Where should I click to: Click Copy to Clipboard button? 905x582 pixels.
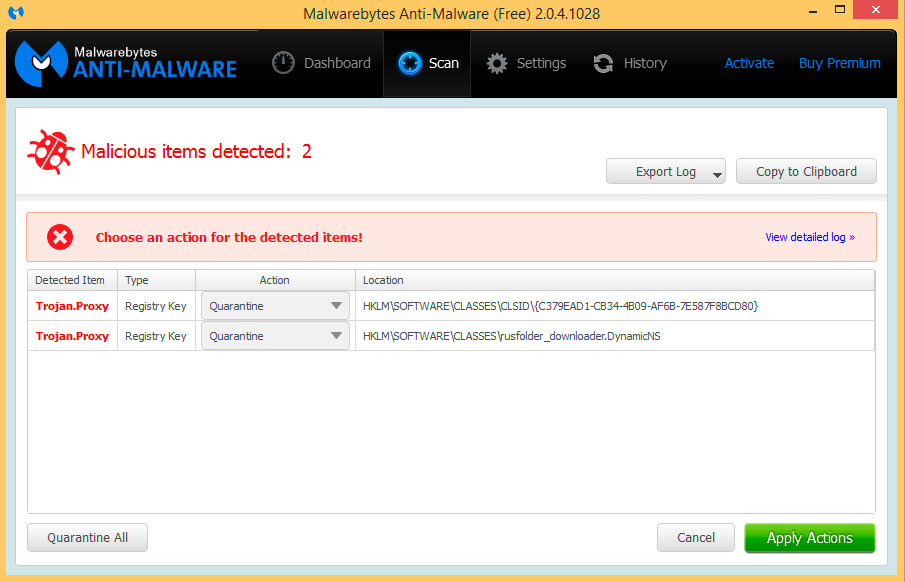pos(806,171)
